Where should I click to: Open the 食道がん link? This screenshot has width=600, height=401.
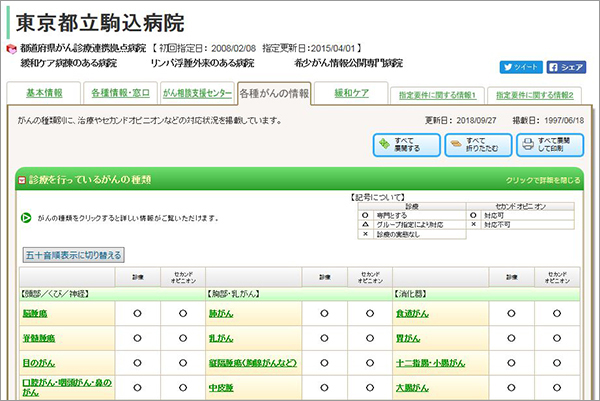click(x=412, y=314)
